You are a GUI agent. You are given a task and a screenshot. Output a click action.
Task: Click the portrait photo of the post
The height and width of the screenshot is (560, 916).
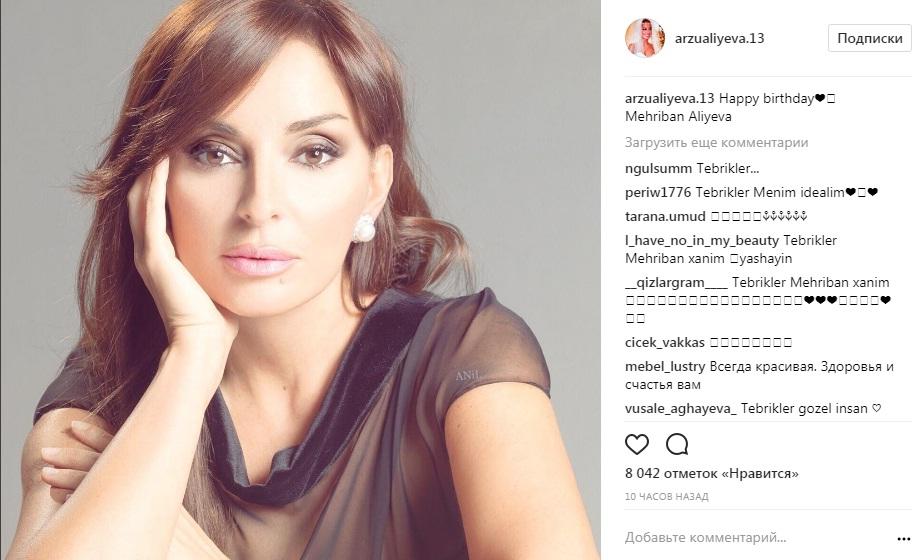click(300, 280)
